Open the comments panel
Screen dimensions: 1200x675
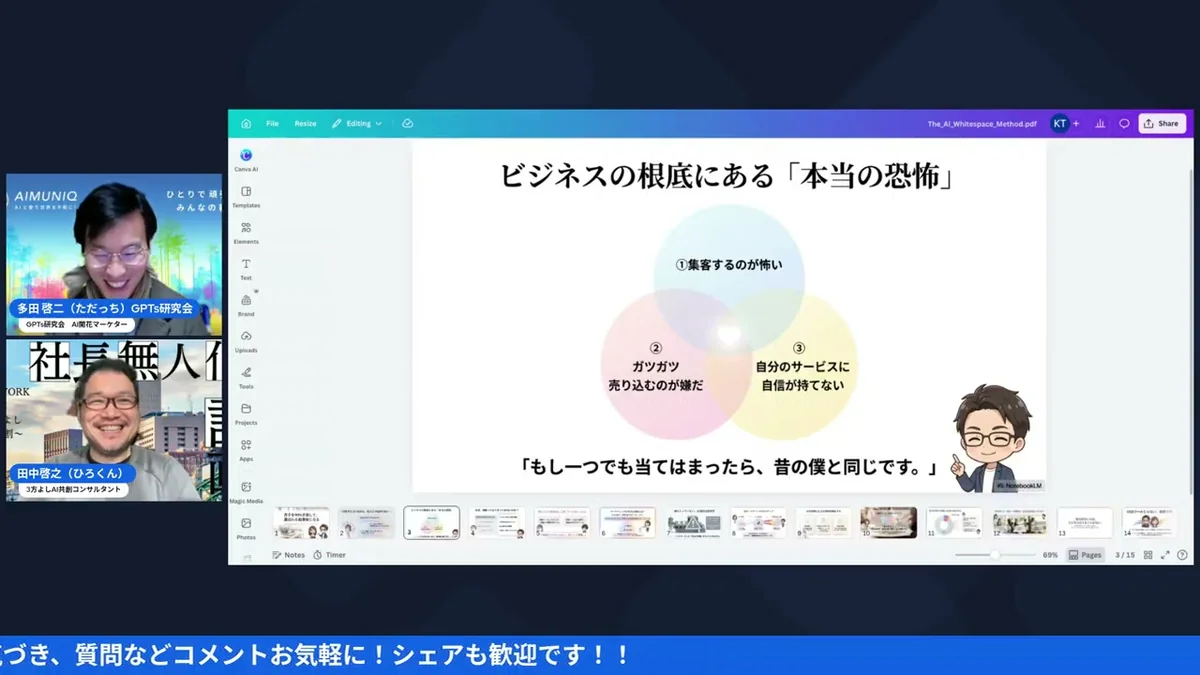point(1124,123)
